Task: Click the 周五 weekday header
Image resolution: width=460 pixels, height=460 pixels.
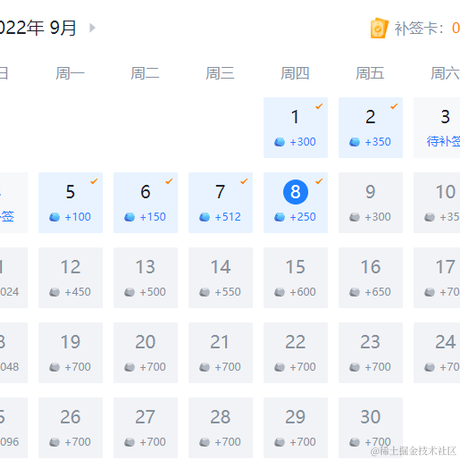Action: click(370, 73)
